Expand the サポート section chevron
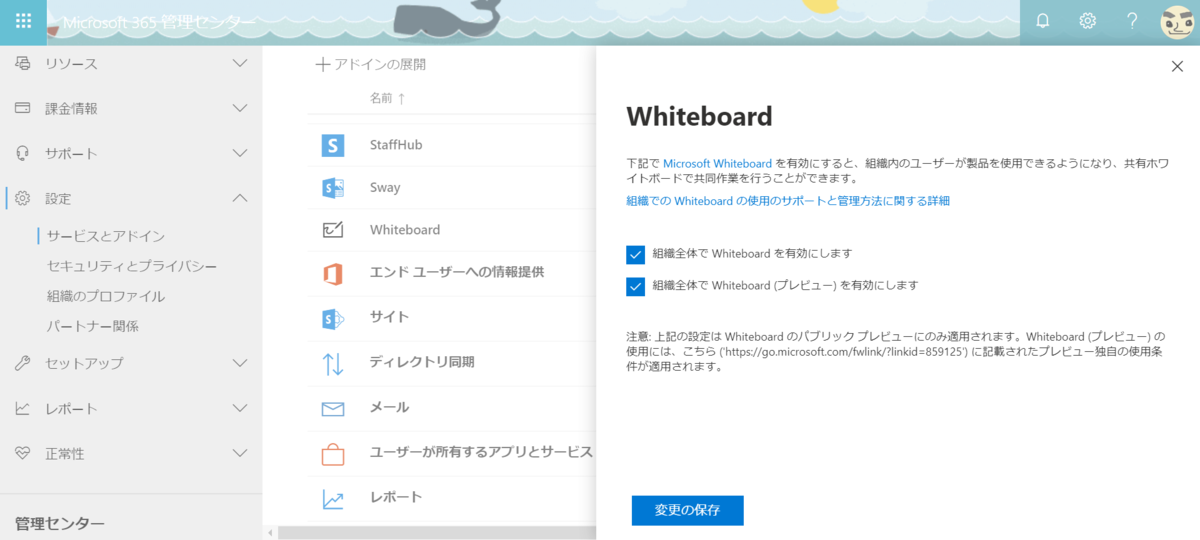1200x540 pixels. coord(240,153)
